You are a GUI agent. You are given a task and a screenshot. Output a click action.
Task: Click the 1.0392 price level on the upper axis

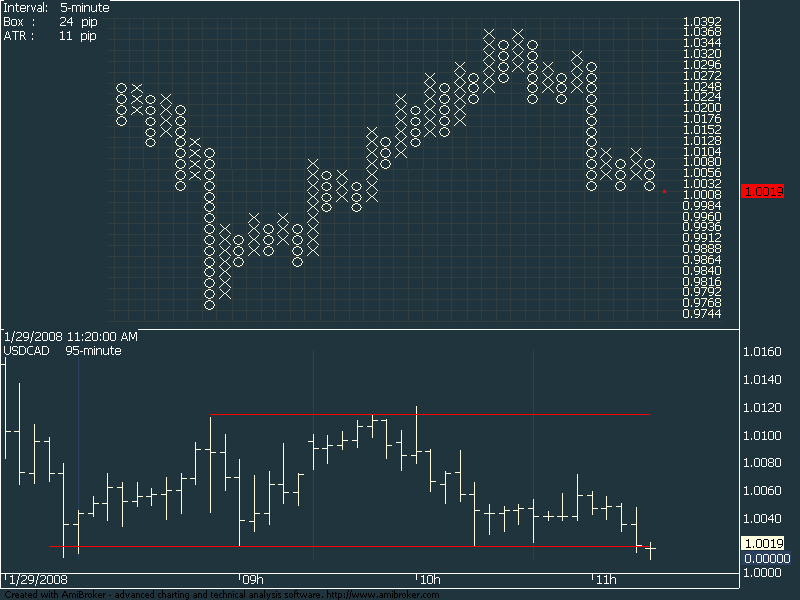click(x=702, y=21)
